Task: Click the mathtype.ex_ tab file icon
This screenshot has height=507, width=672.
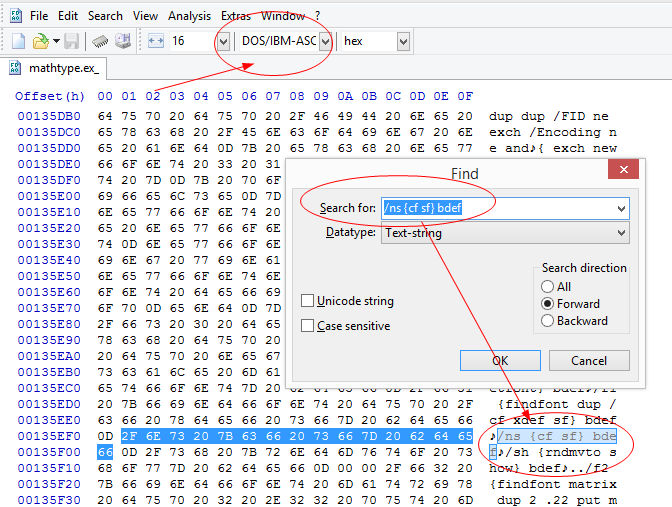Action: [x=15, y=68]
